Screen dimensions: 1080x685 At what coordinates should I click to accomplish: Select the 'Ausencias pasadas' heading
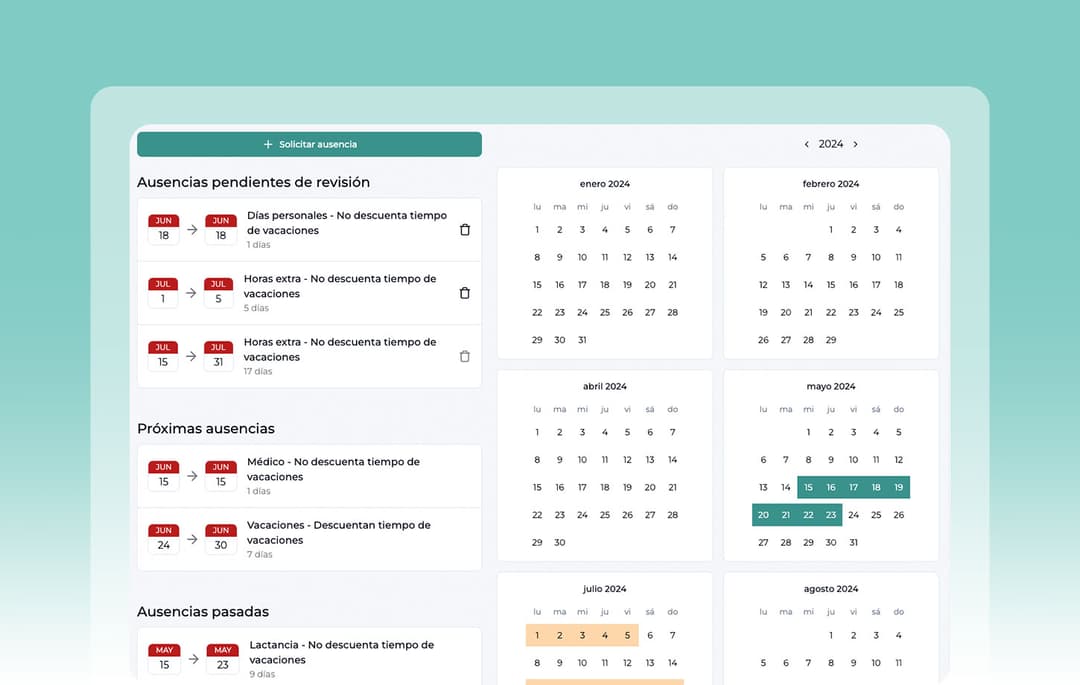pos(203,612)
